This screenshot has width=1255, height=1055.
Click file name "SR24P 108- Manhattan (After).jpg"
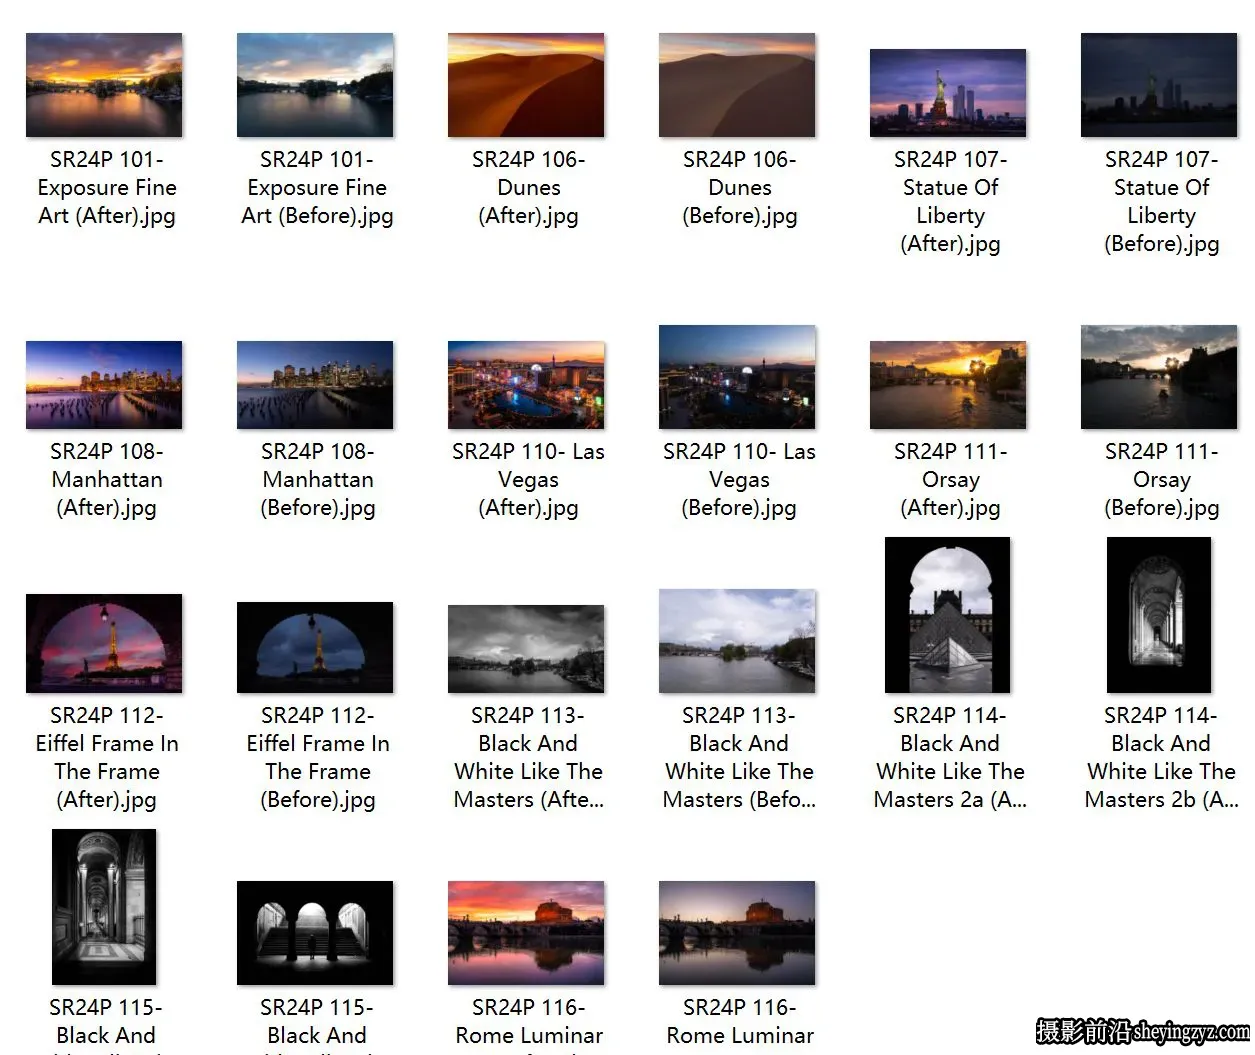(x=107, y=480)
